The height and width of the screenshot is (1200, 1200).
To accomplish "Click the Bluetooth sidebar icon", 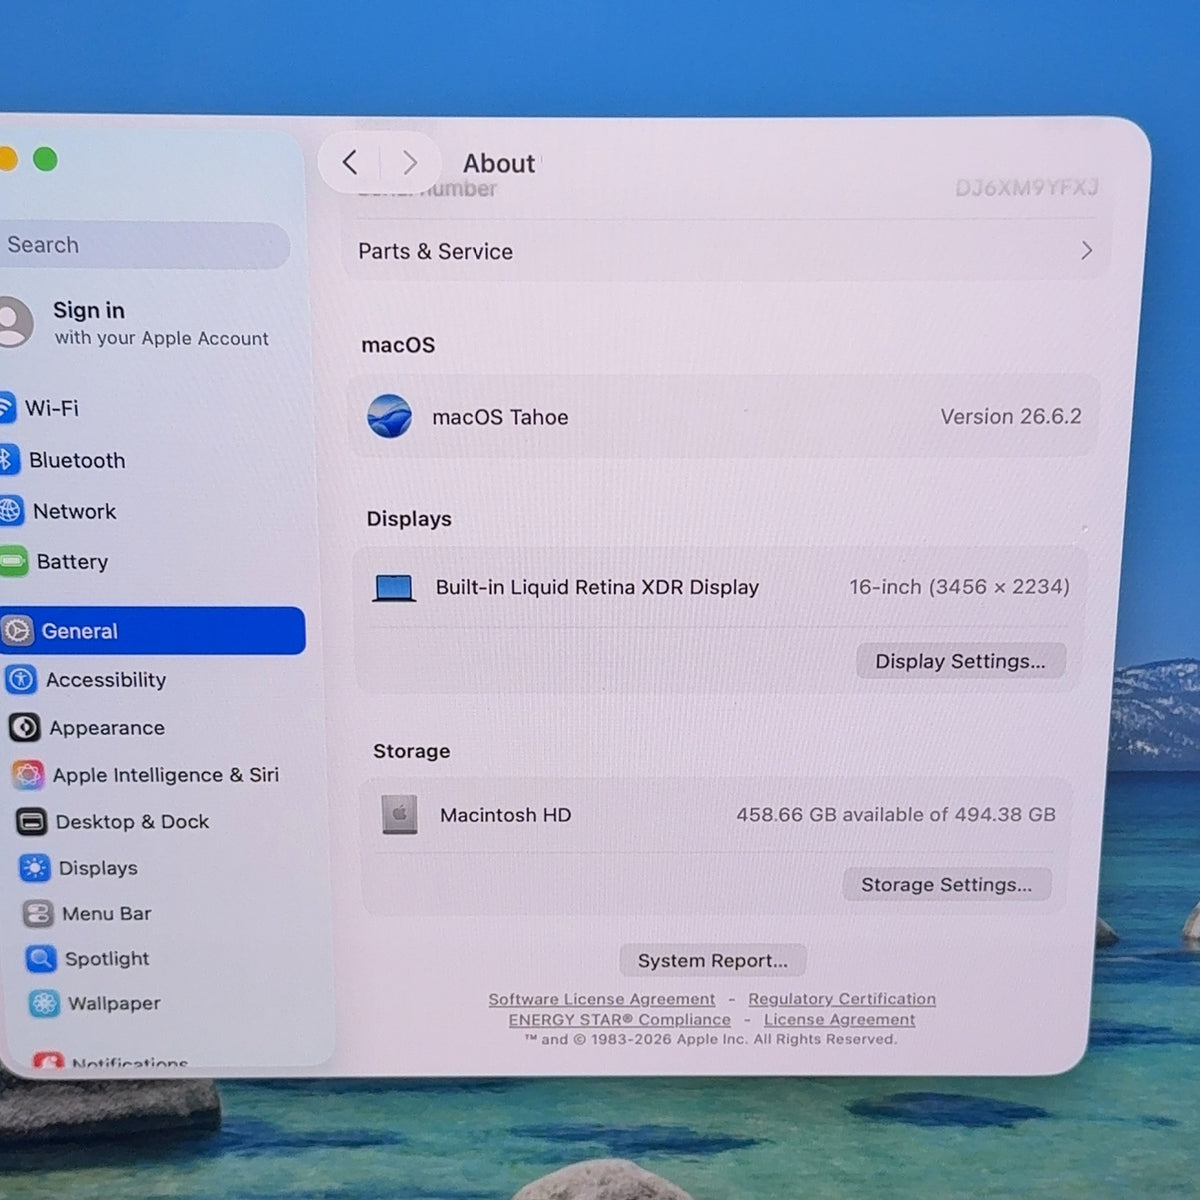I will pos(7,460).
